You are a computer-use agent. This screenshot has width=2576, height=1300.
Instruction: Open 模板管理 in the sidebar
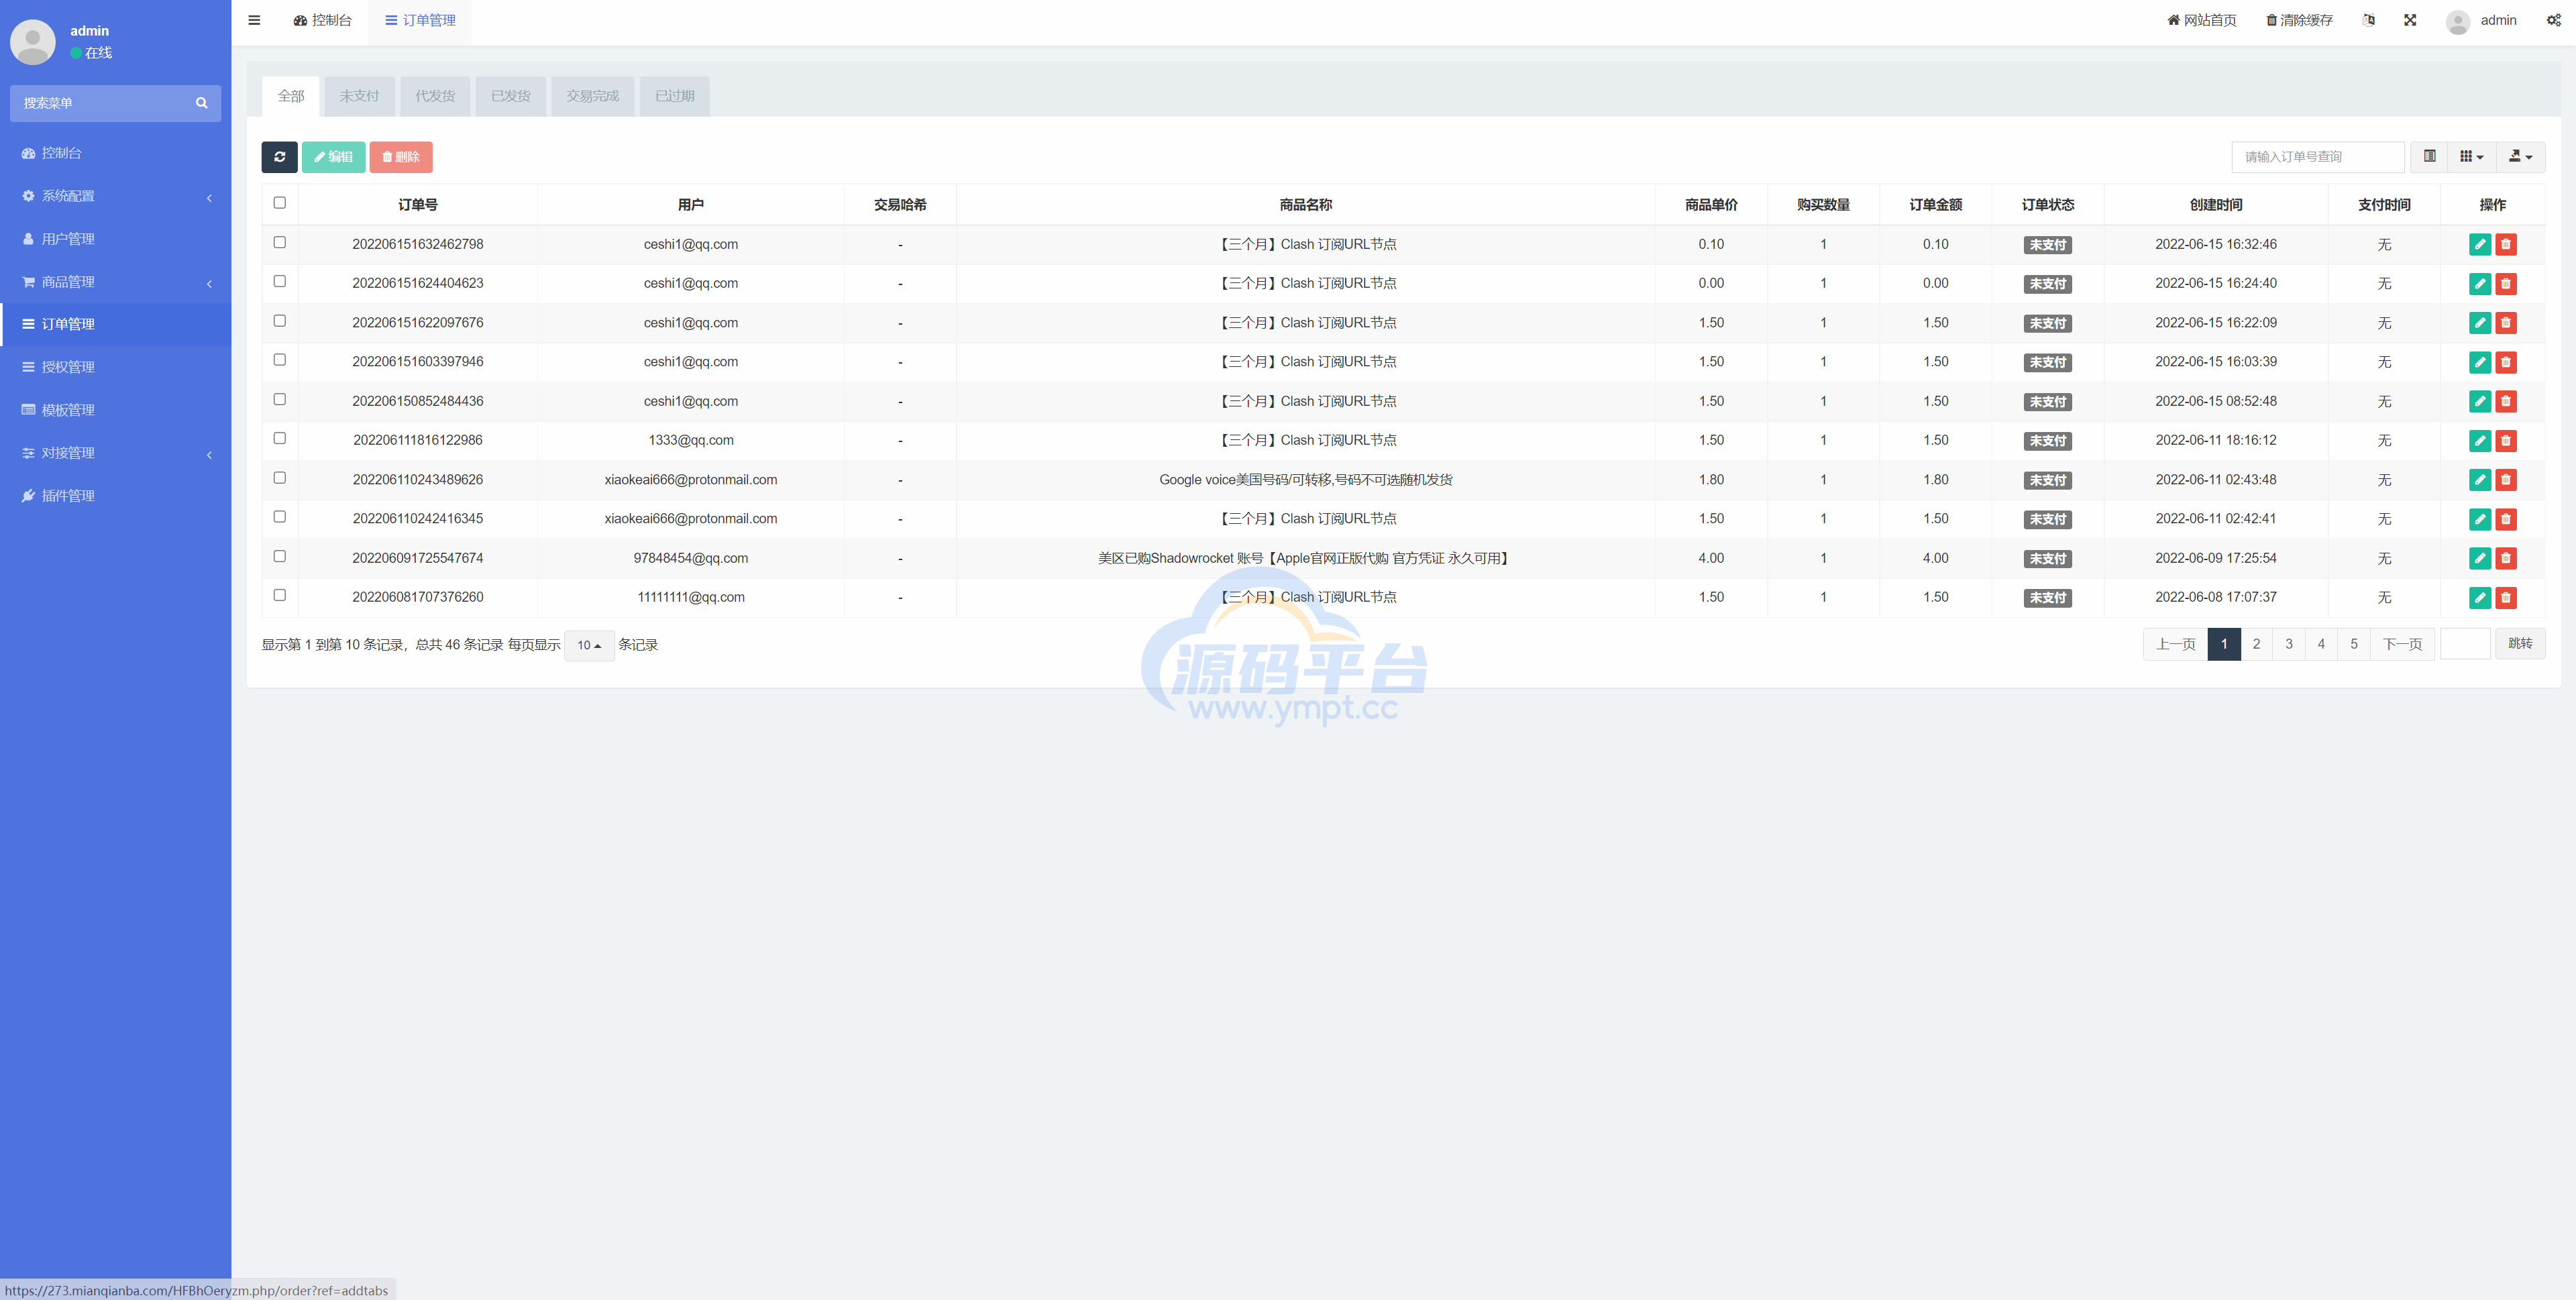115,410
